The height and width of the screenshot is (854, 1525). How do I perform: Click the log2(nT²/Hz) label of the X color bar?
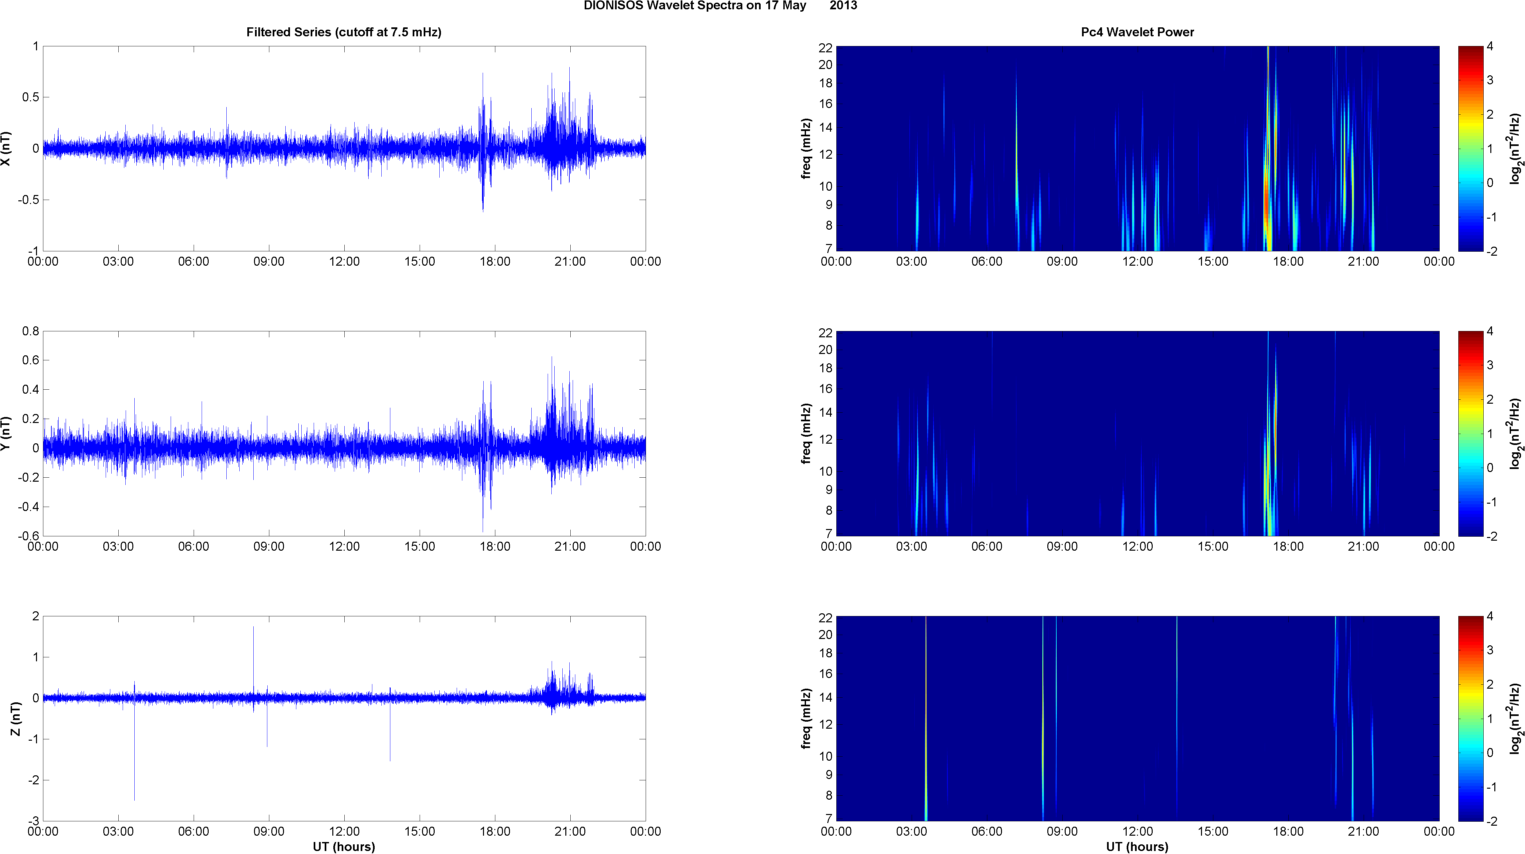[1516, 148]
